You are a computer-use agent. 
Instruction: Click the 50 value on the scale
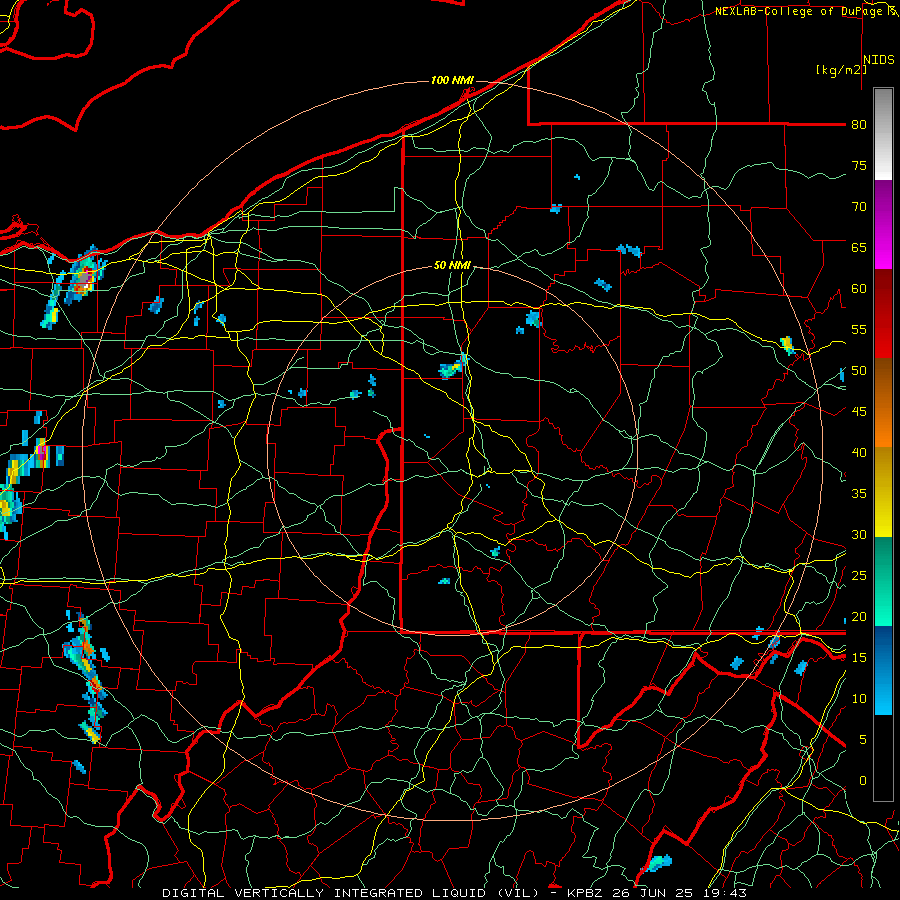click(x=859, y=371)
